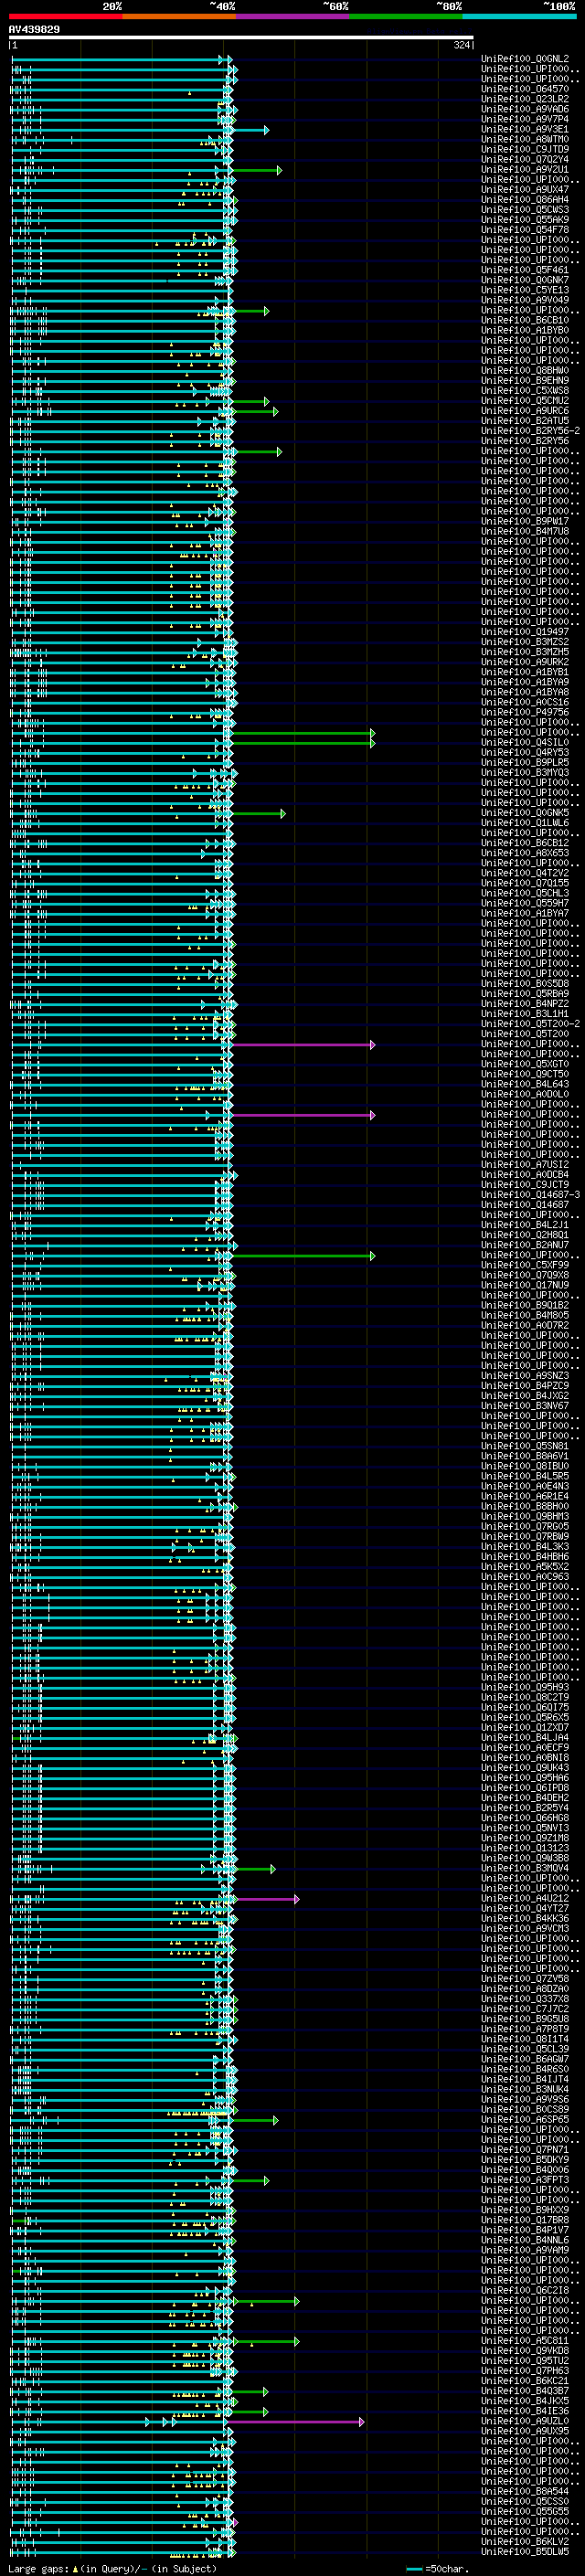Select the UniRef100_Q9CT50 label
Screen dimensions: 585x2576
(524, 1074)
